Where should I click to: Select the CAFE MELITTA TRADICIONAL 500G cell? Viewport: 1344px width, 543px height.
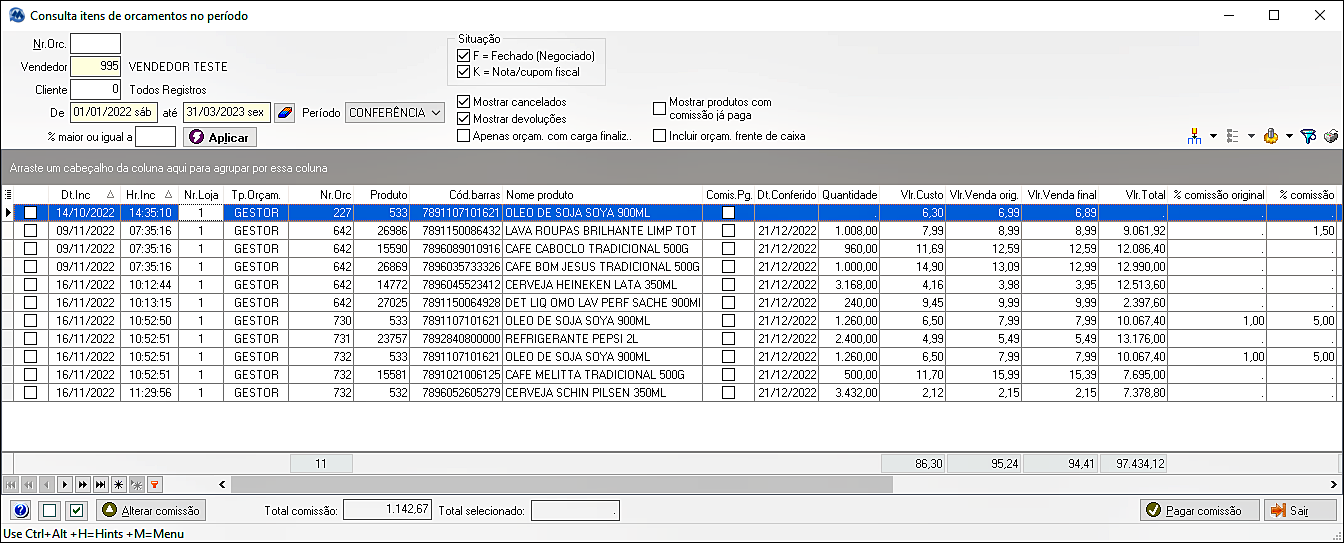[602, 375]
